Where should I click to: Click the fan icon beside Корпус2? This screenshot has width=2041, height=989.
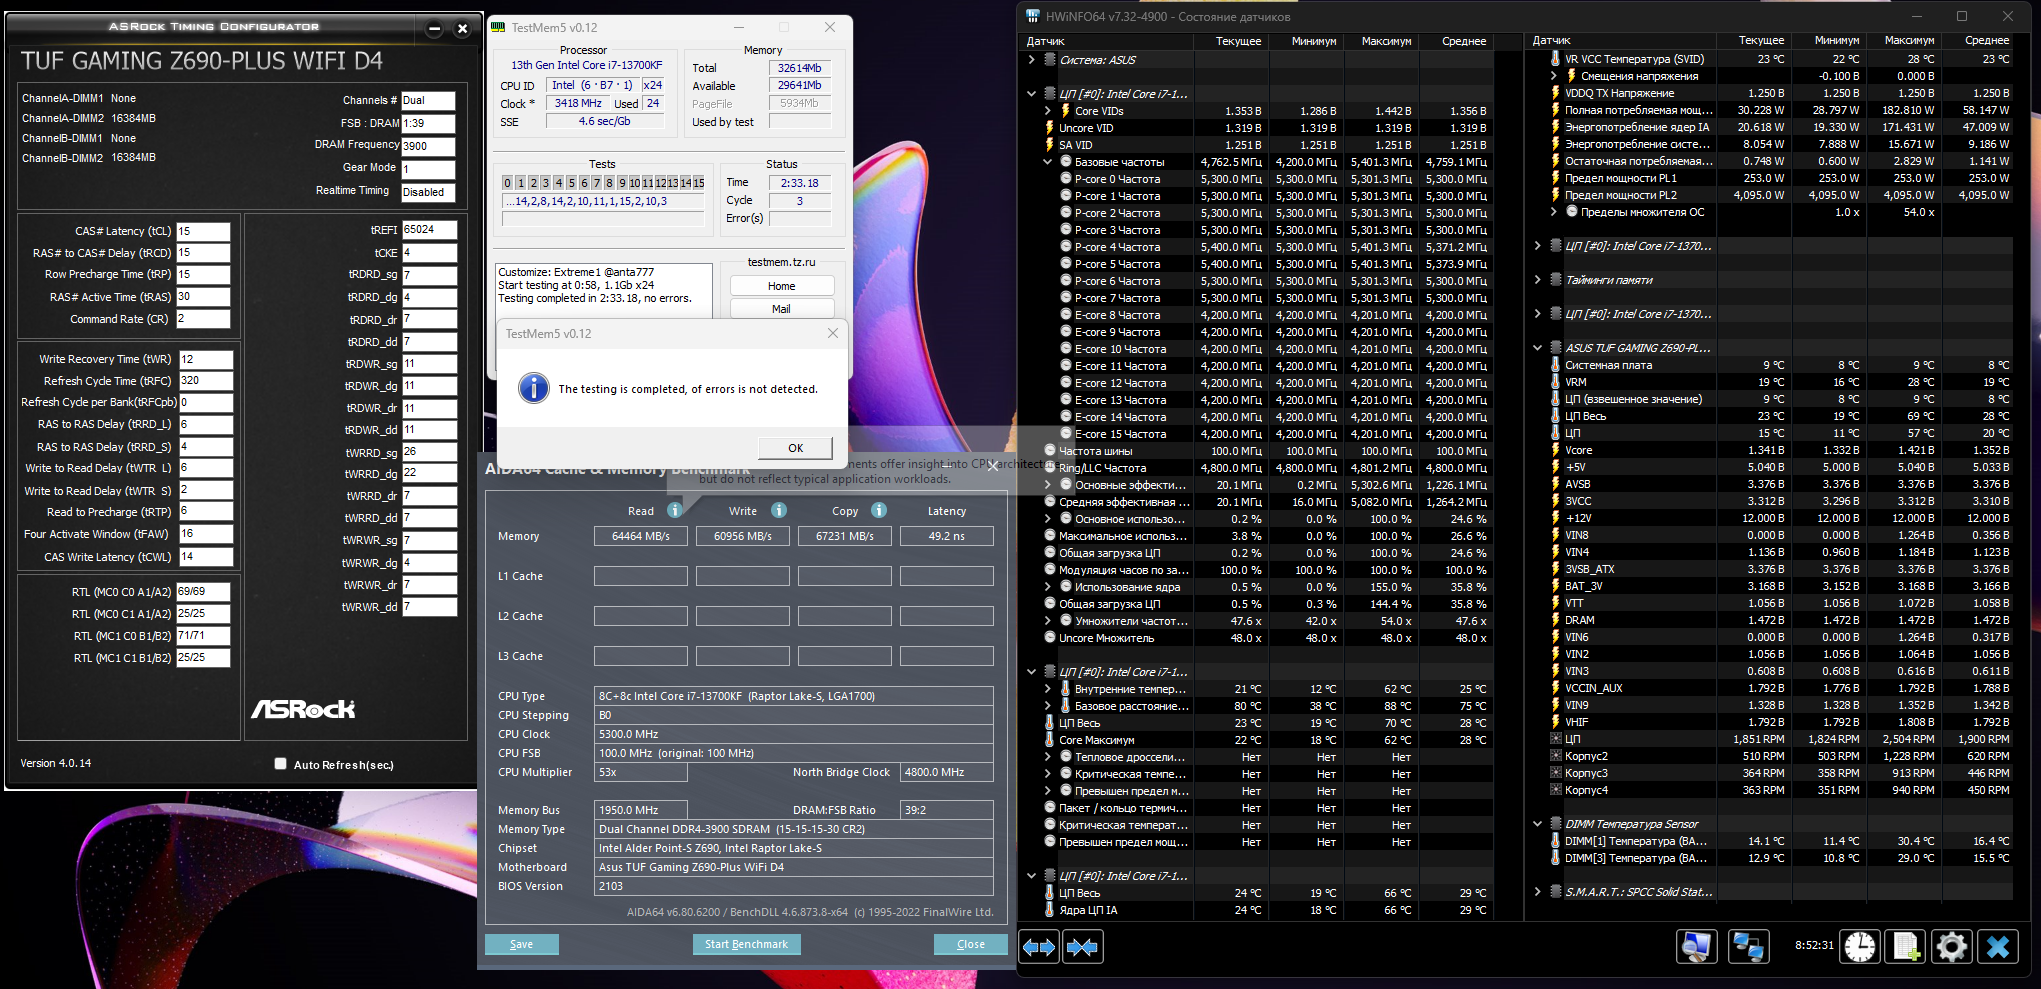1555,756
